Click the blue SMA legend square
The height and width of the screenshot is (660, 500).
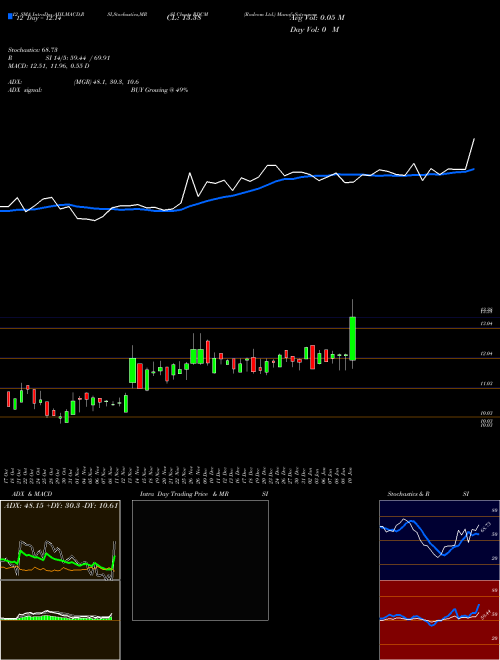10,17
